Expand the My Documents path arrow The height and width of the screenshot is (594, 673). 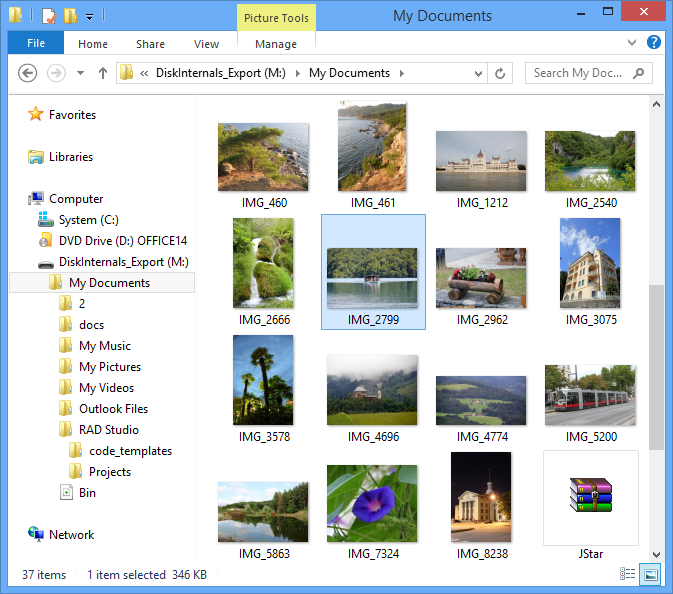pyautogui.click(x=401, y=73)
